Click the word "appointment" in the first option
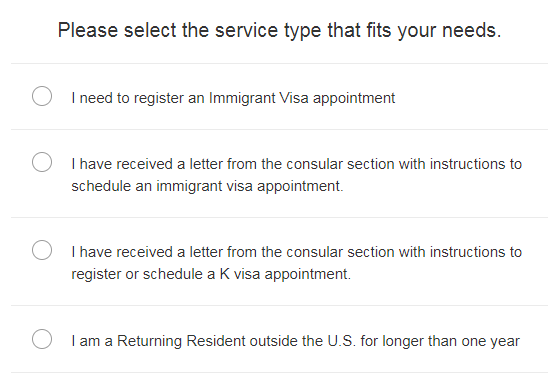 (354, 98)
